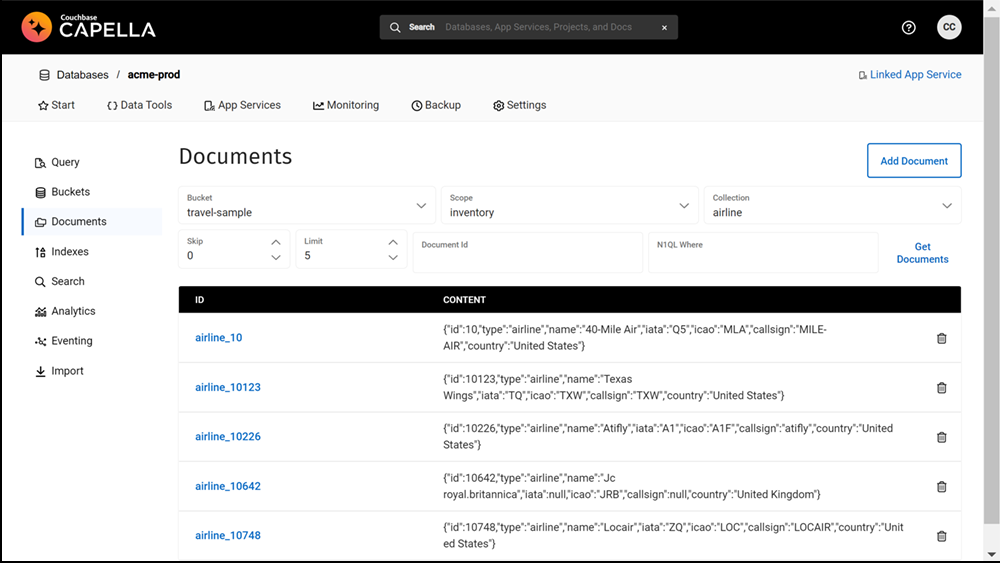
Task: Open the Linked App Service link
Action: click(x=909, y=75)
